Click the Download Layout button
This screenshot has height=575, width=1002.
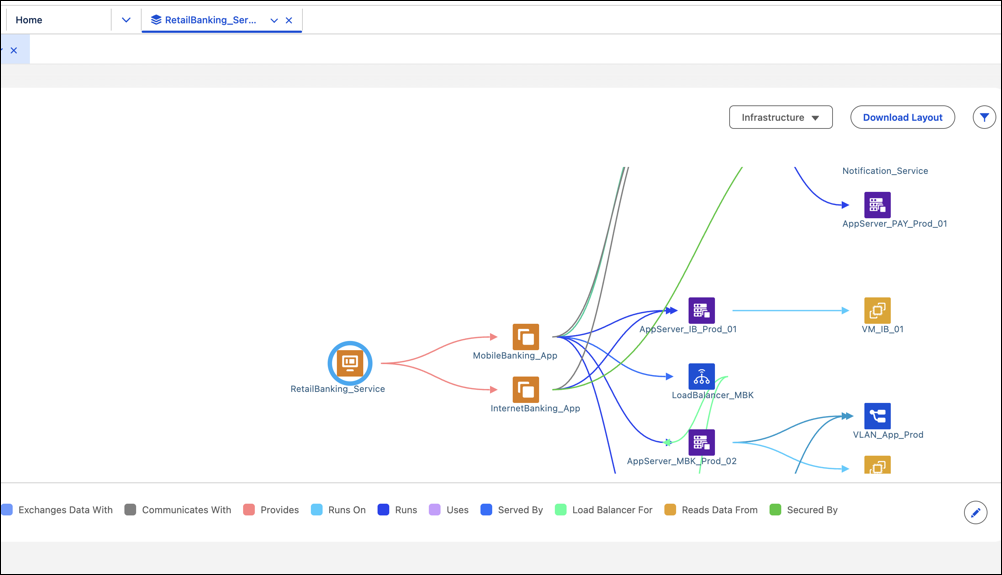(x=902, y=117)
